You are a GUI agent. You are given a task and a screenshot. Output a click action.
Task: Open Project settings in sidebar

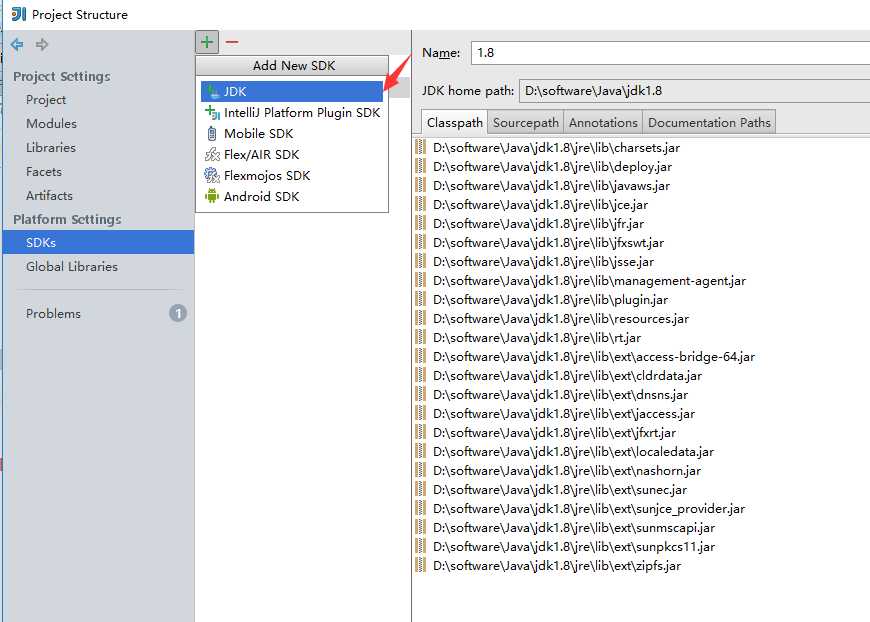coord(45,100)
